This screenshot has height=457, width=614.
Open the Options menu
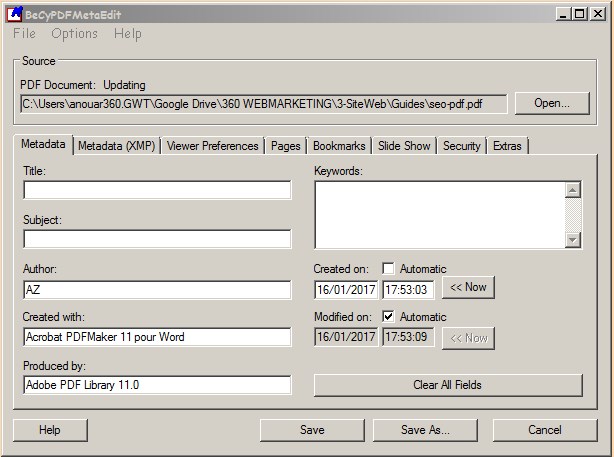(x=74, y=34)
